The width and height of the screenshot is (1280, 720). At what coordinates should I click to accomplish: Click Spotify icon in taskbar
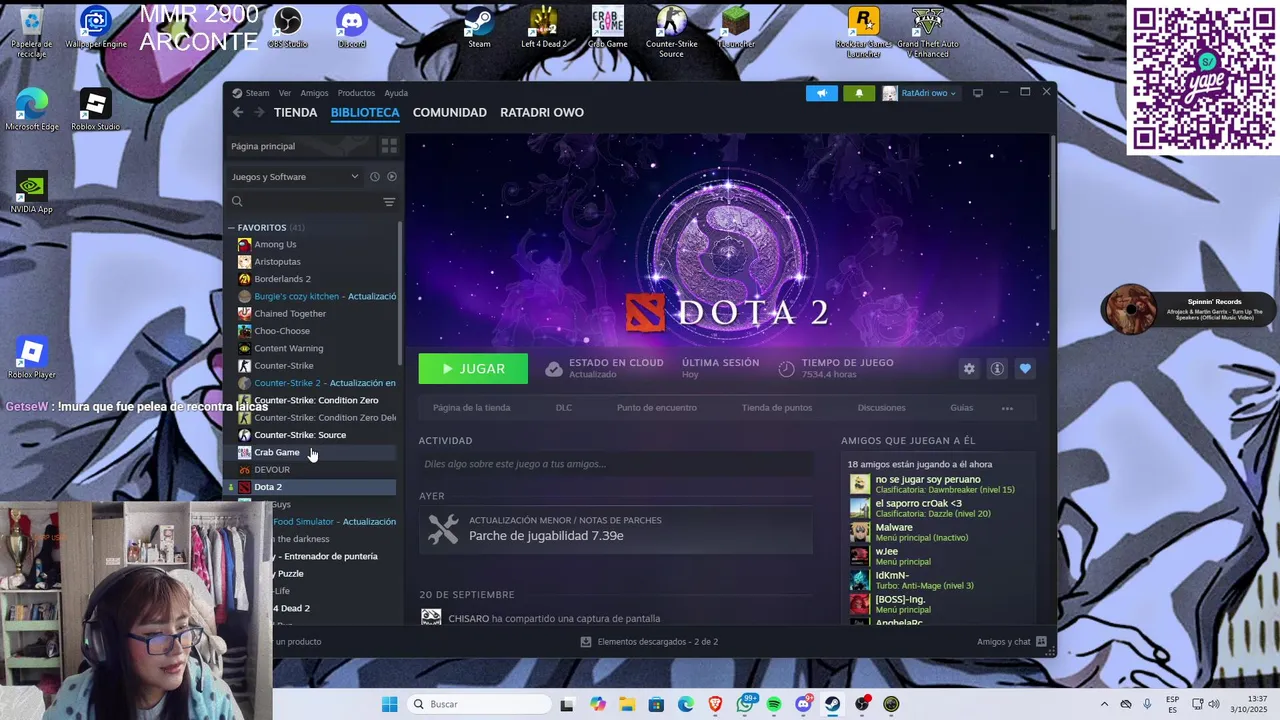pos(774,704)
